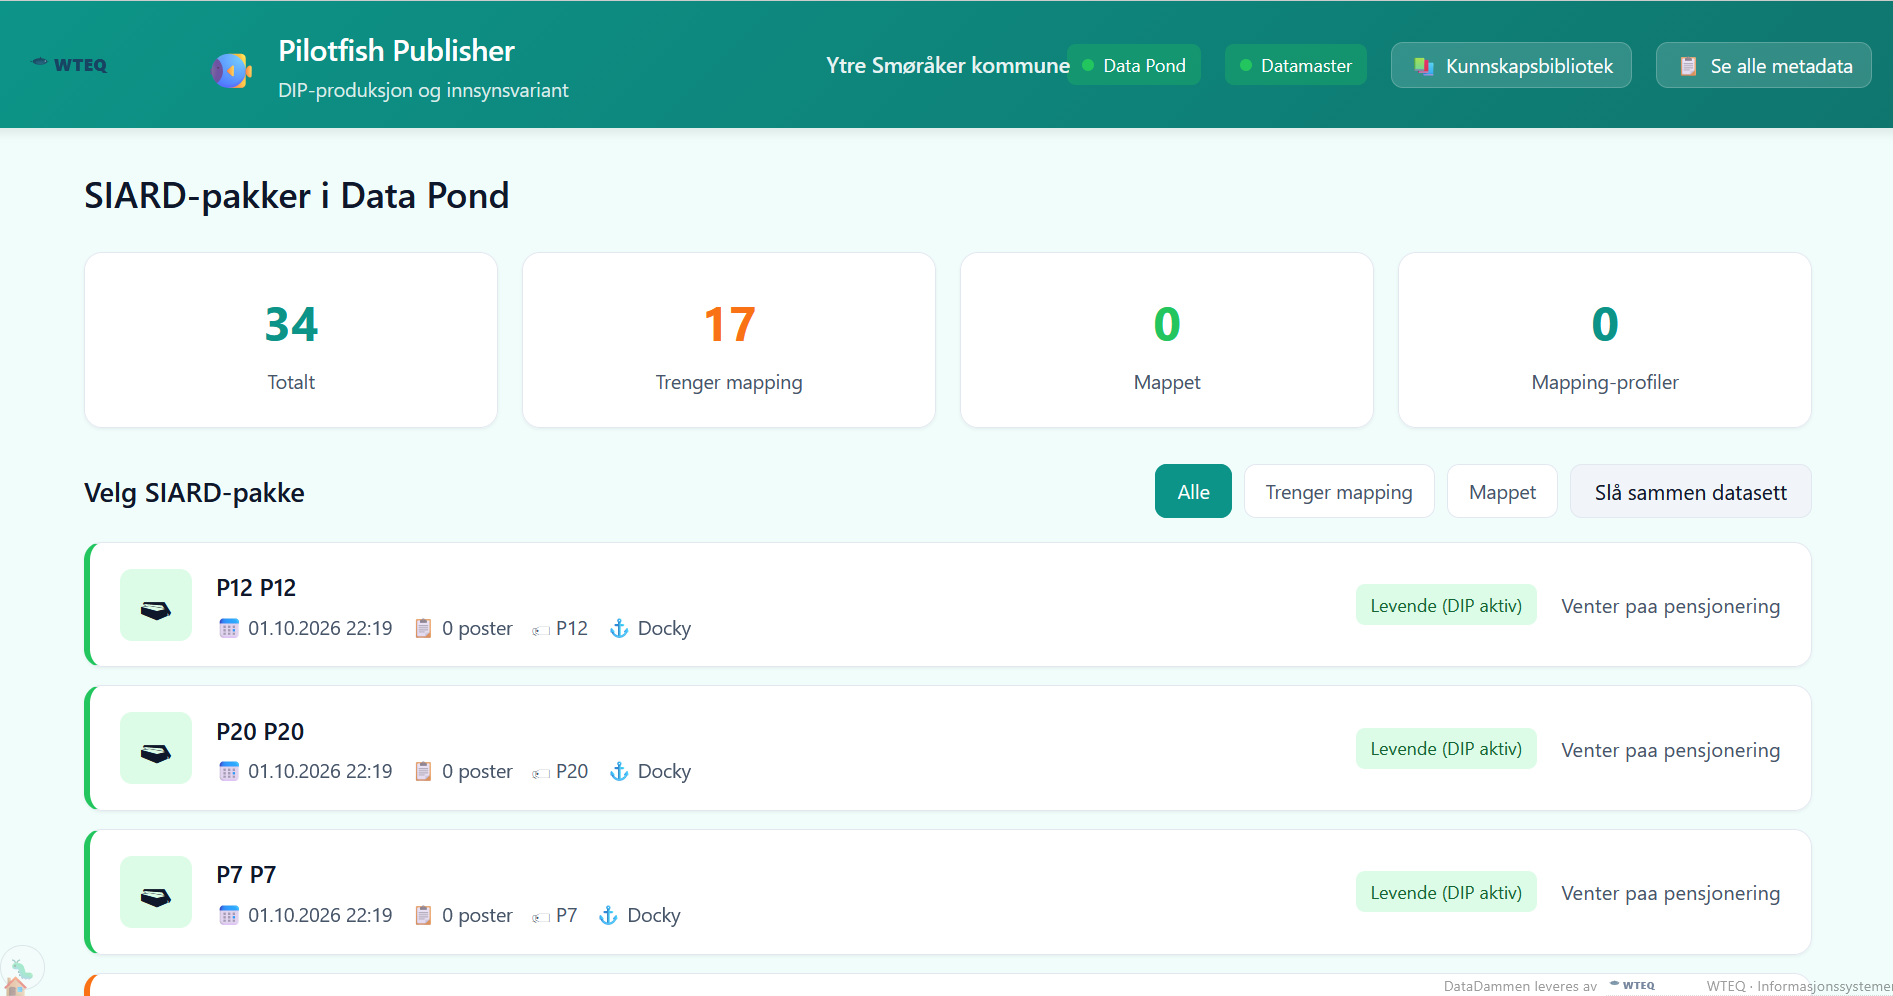Screen dimensions: 1893x996
Task: Click the clipboard posts icon for P7
Action: [423, 915]
